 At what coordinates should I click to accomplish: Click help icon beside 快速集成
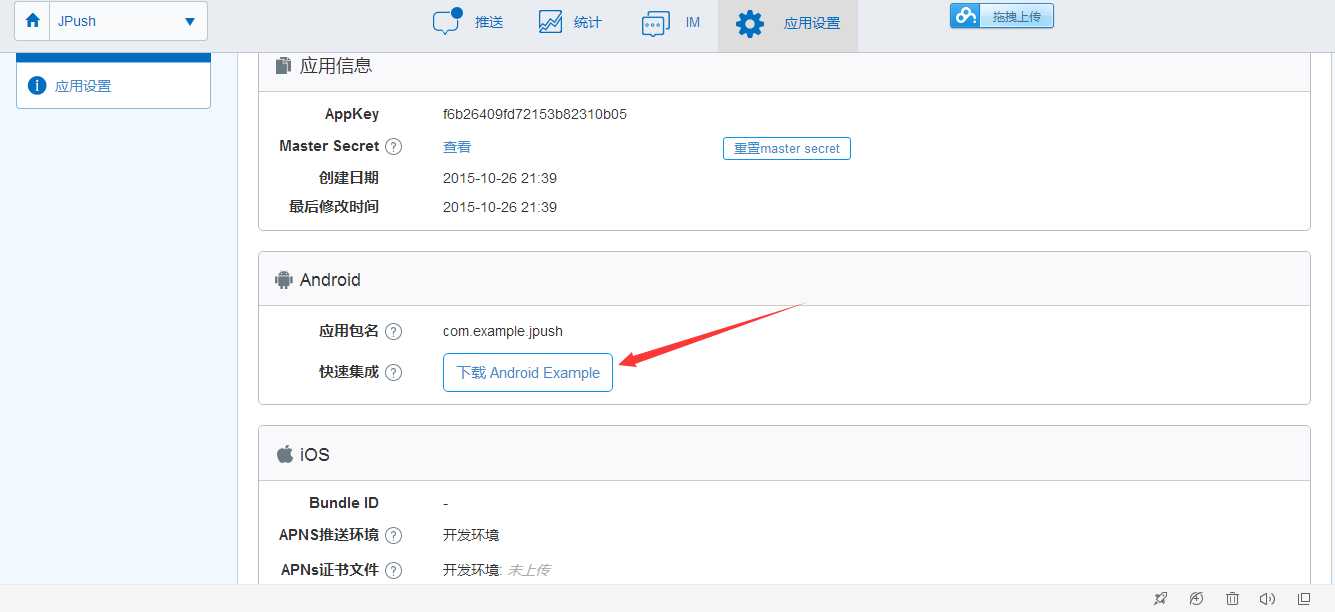[x=394, y=372]
